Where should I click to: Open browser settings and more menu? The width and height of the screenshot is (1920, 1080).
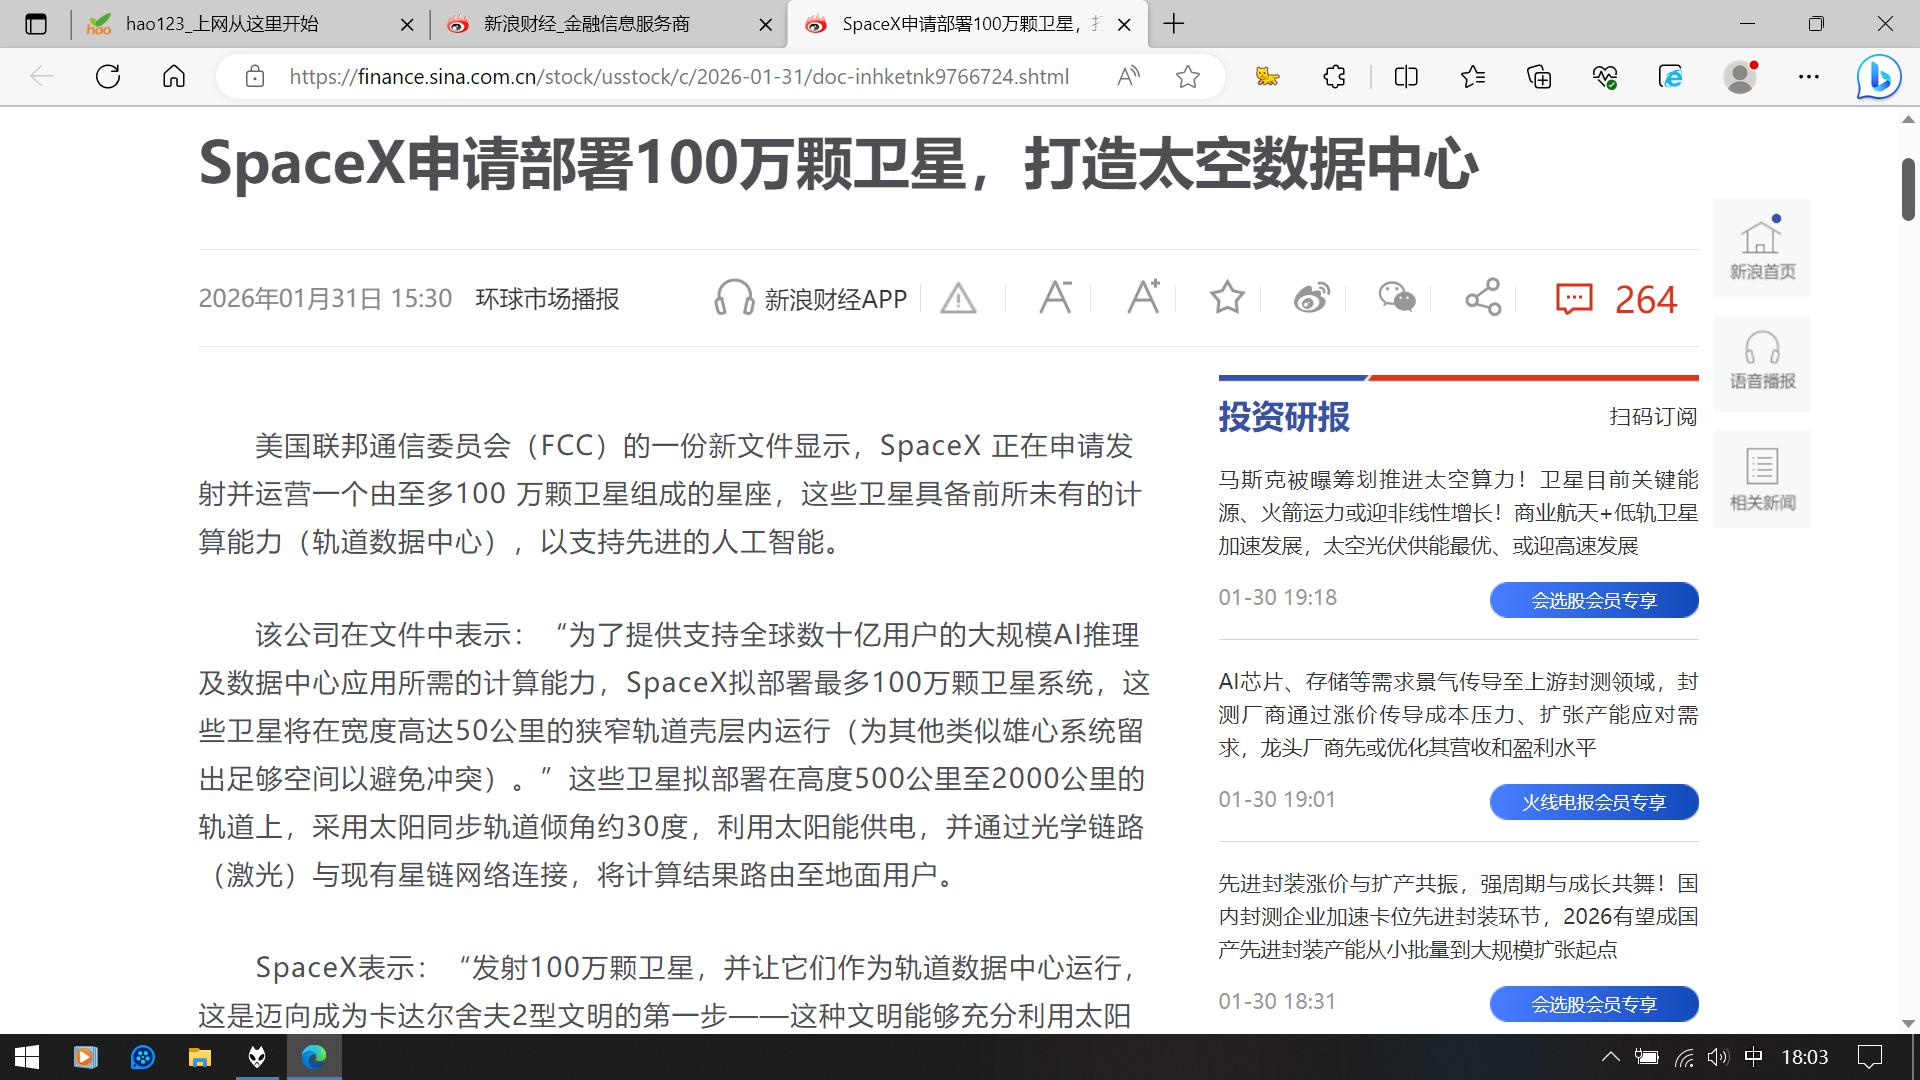[1808, 77]
